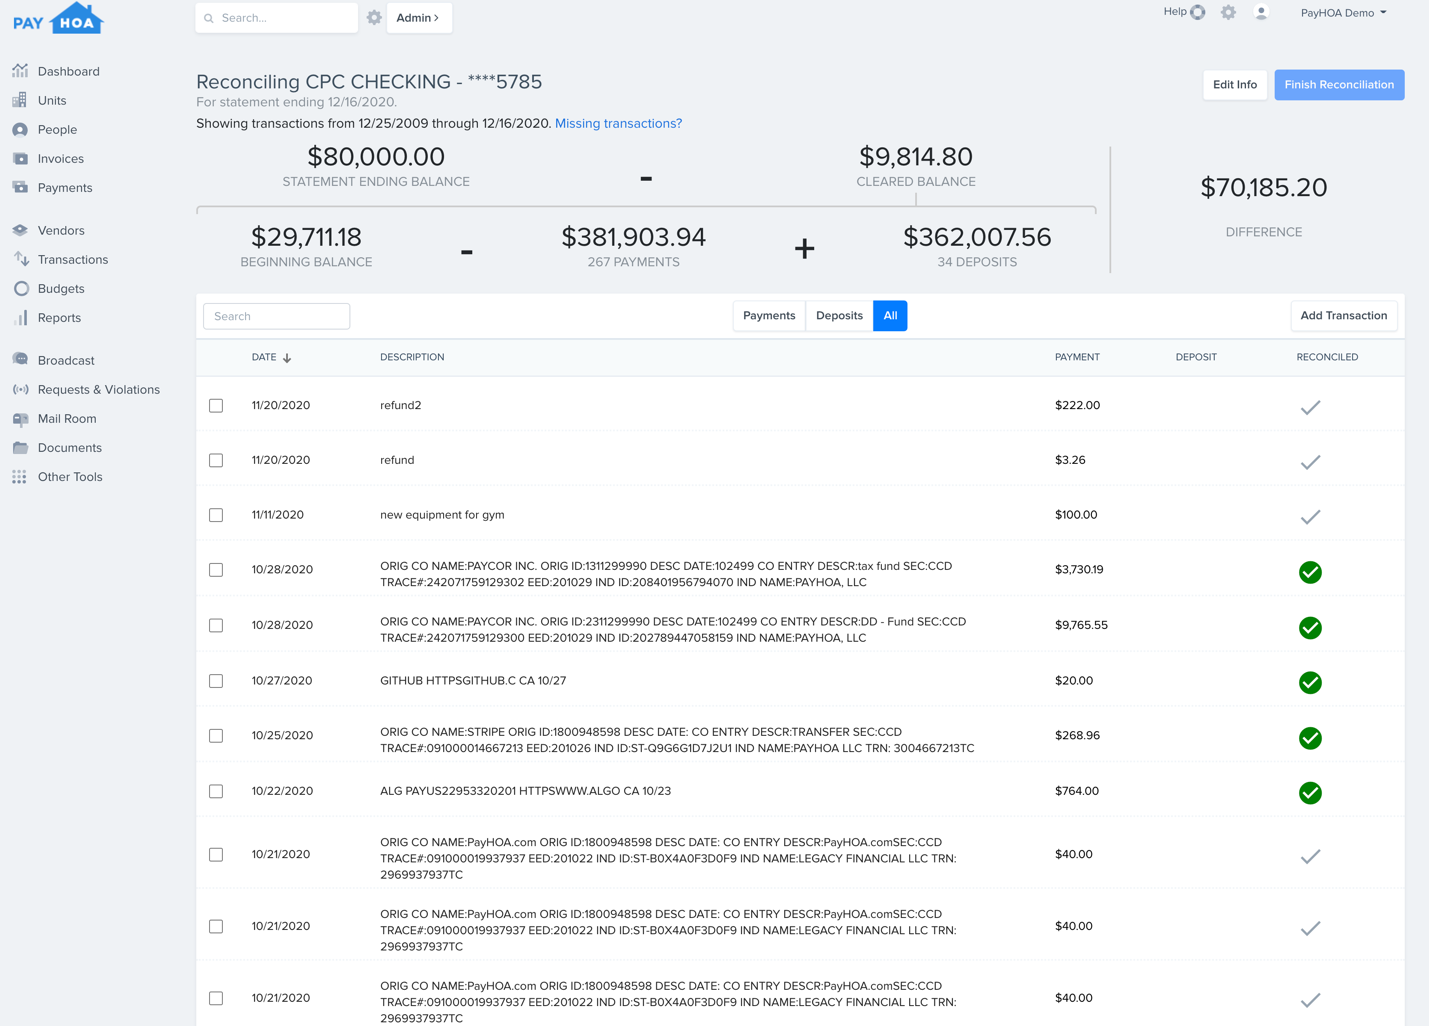The width and height of the screenshot is (1429, 1026).
Task: Click the Broadcast speech bubble icon
Action: [x=20, y=360]
